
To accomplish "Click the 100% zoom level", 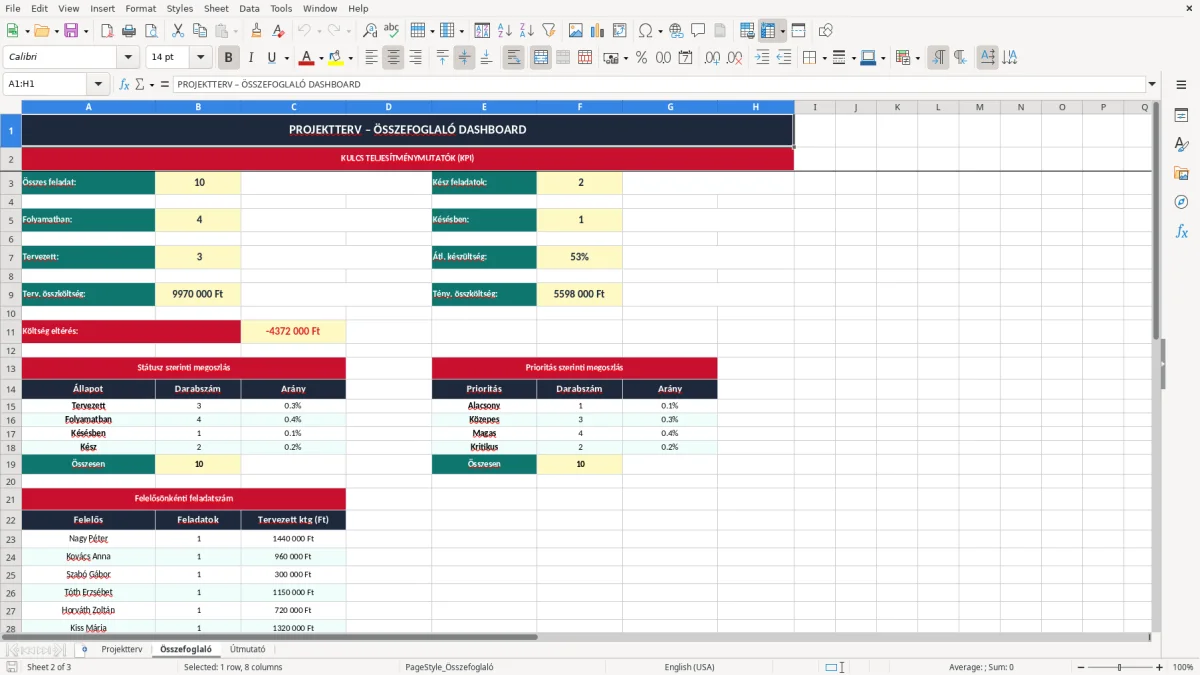I will [1183, 667].
